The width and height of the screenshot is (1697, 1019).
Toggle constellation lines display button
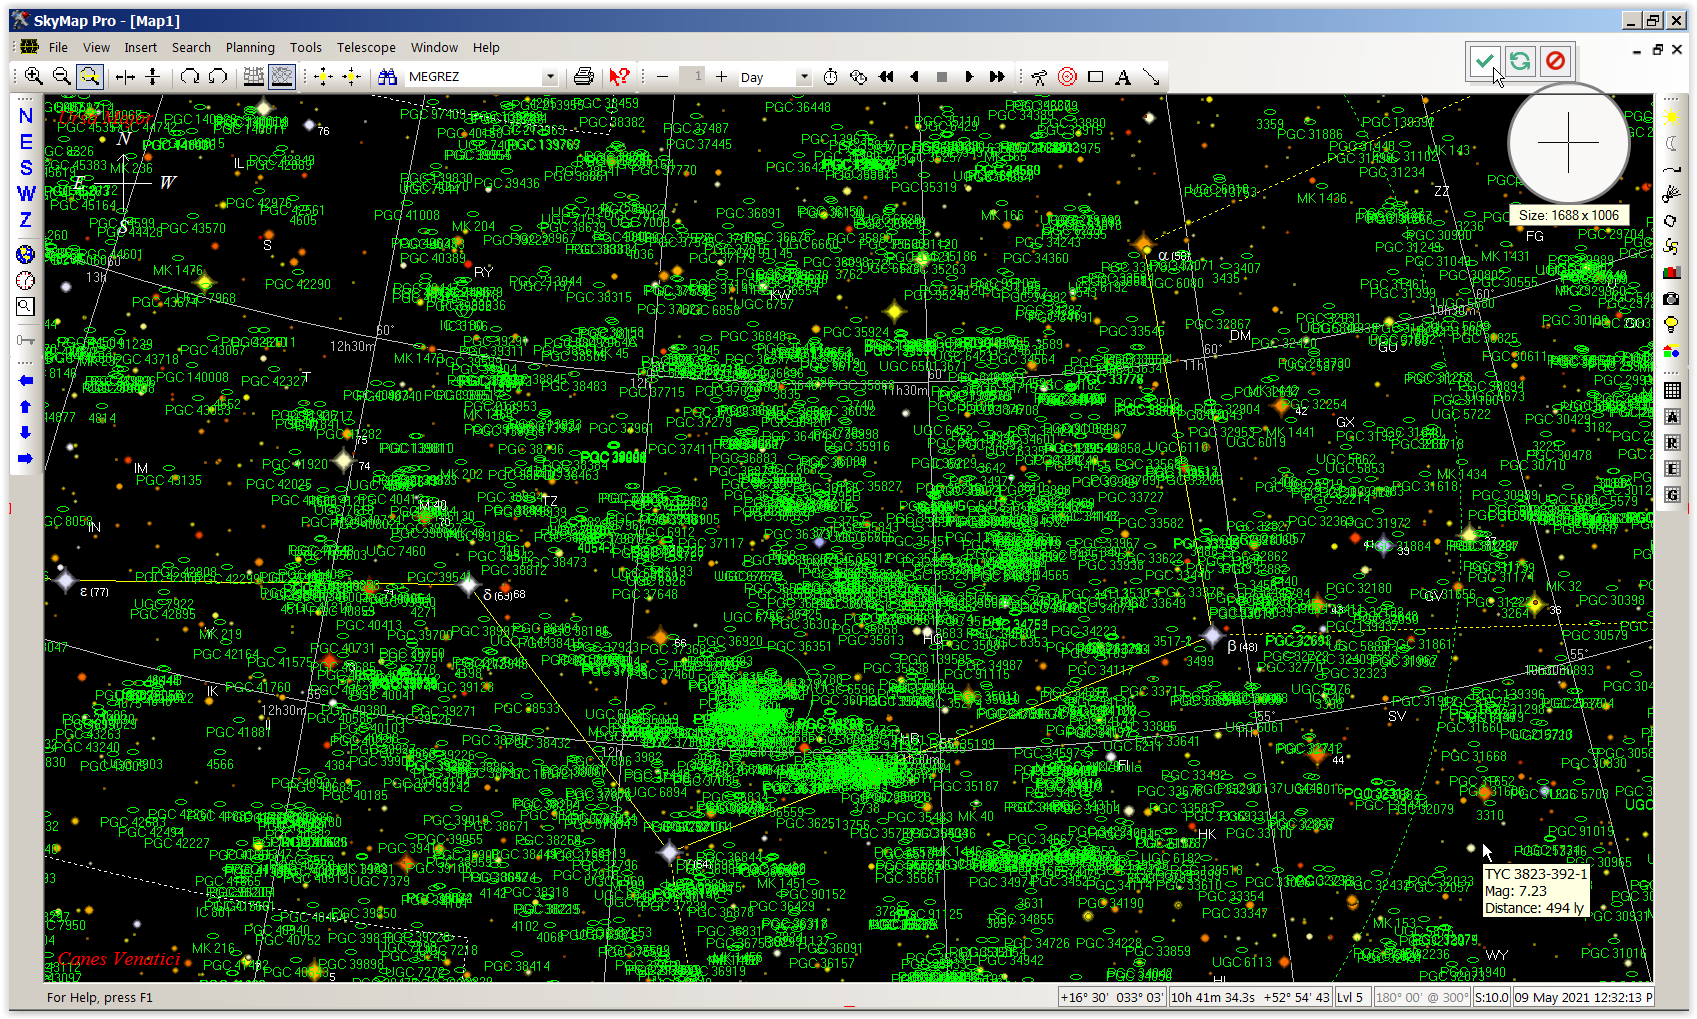coord(282,77)
